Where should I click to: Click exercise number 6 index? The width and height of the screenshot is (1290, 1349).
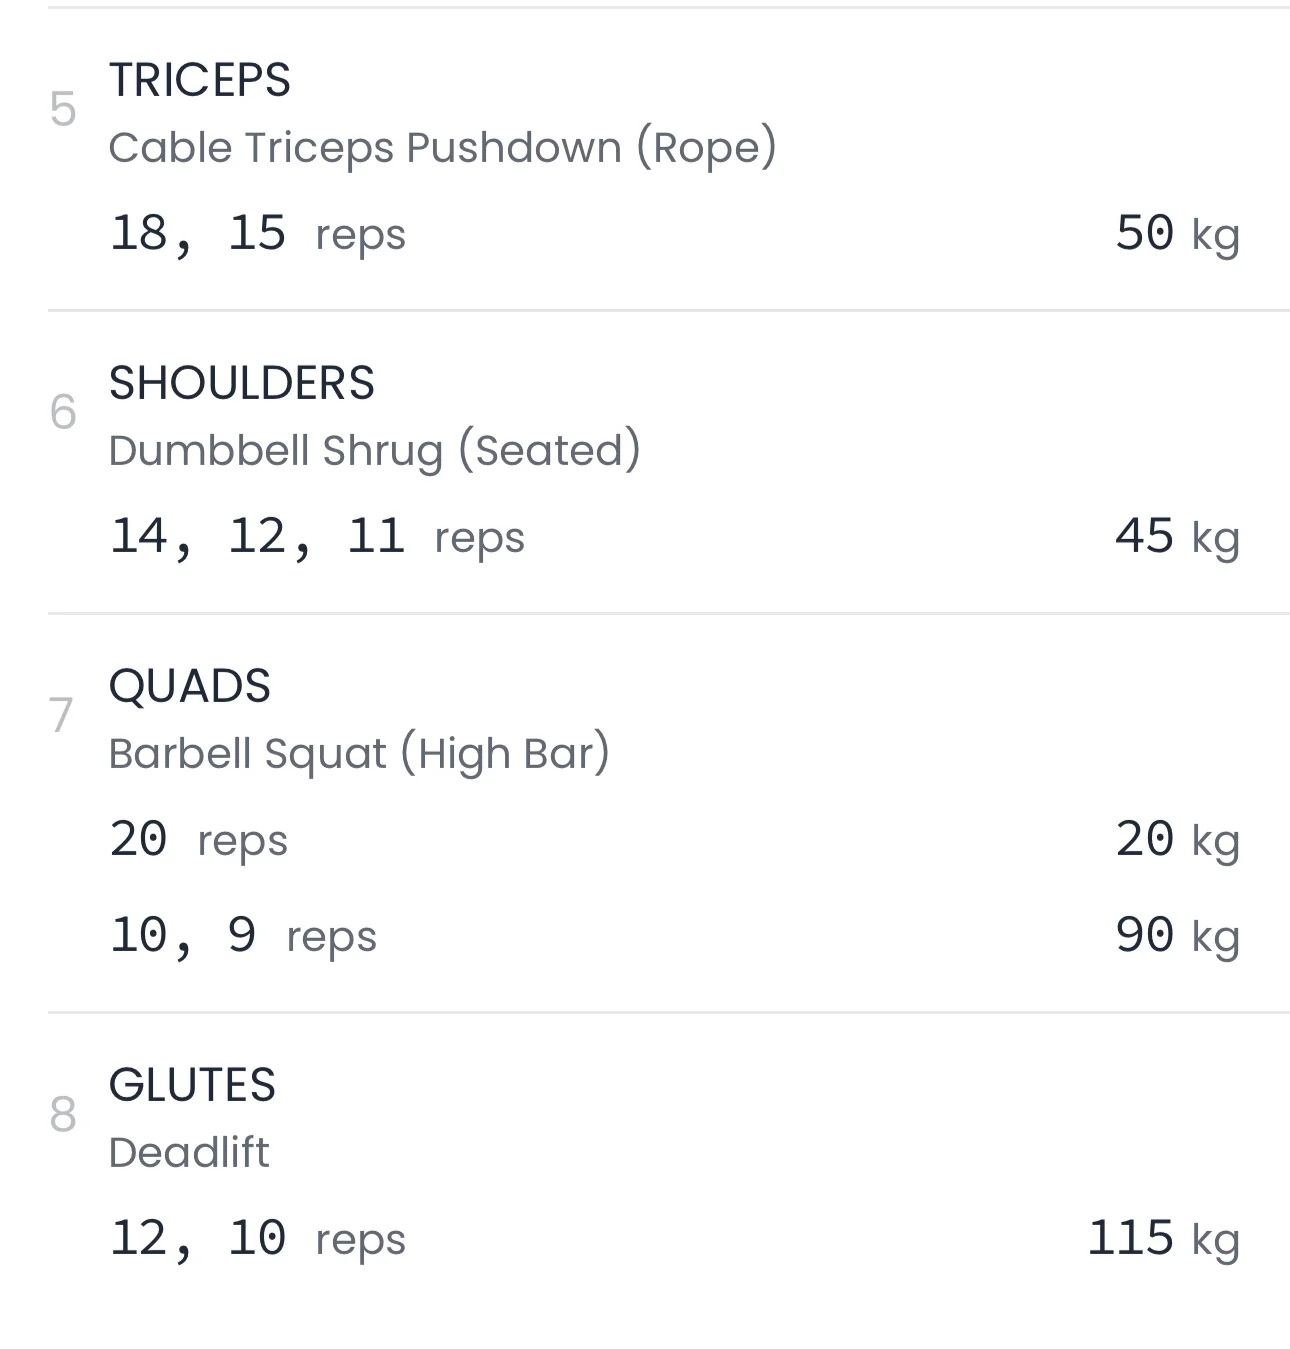click(62, 412)
